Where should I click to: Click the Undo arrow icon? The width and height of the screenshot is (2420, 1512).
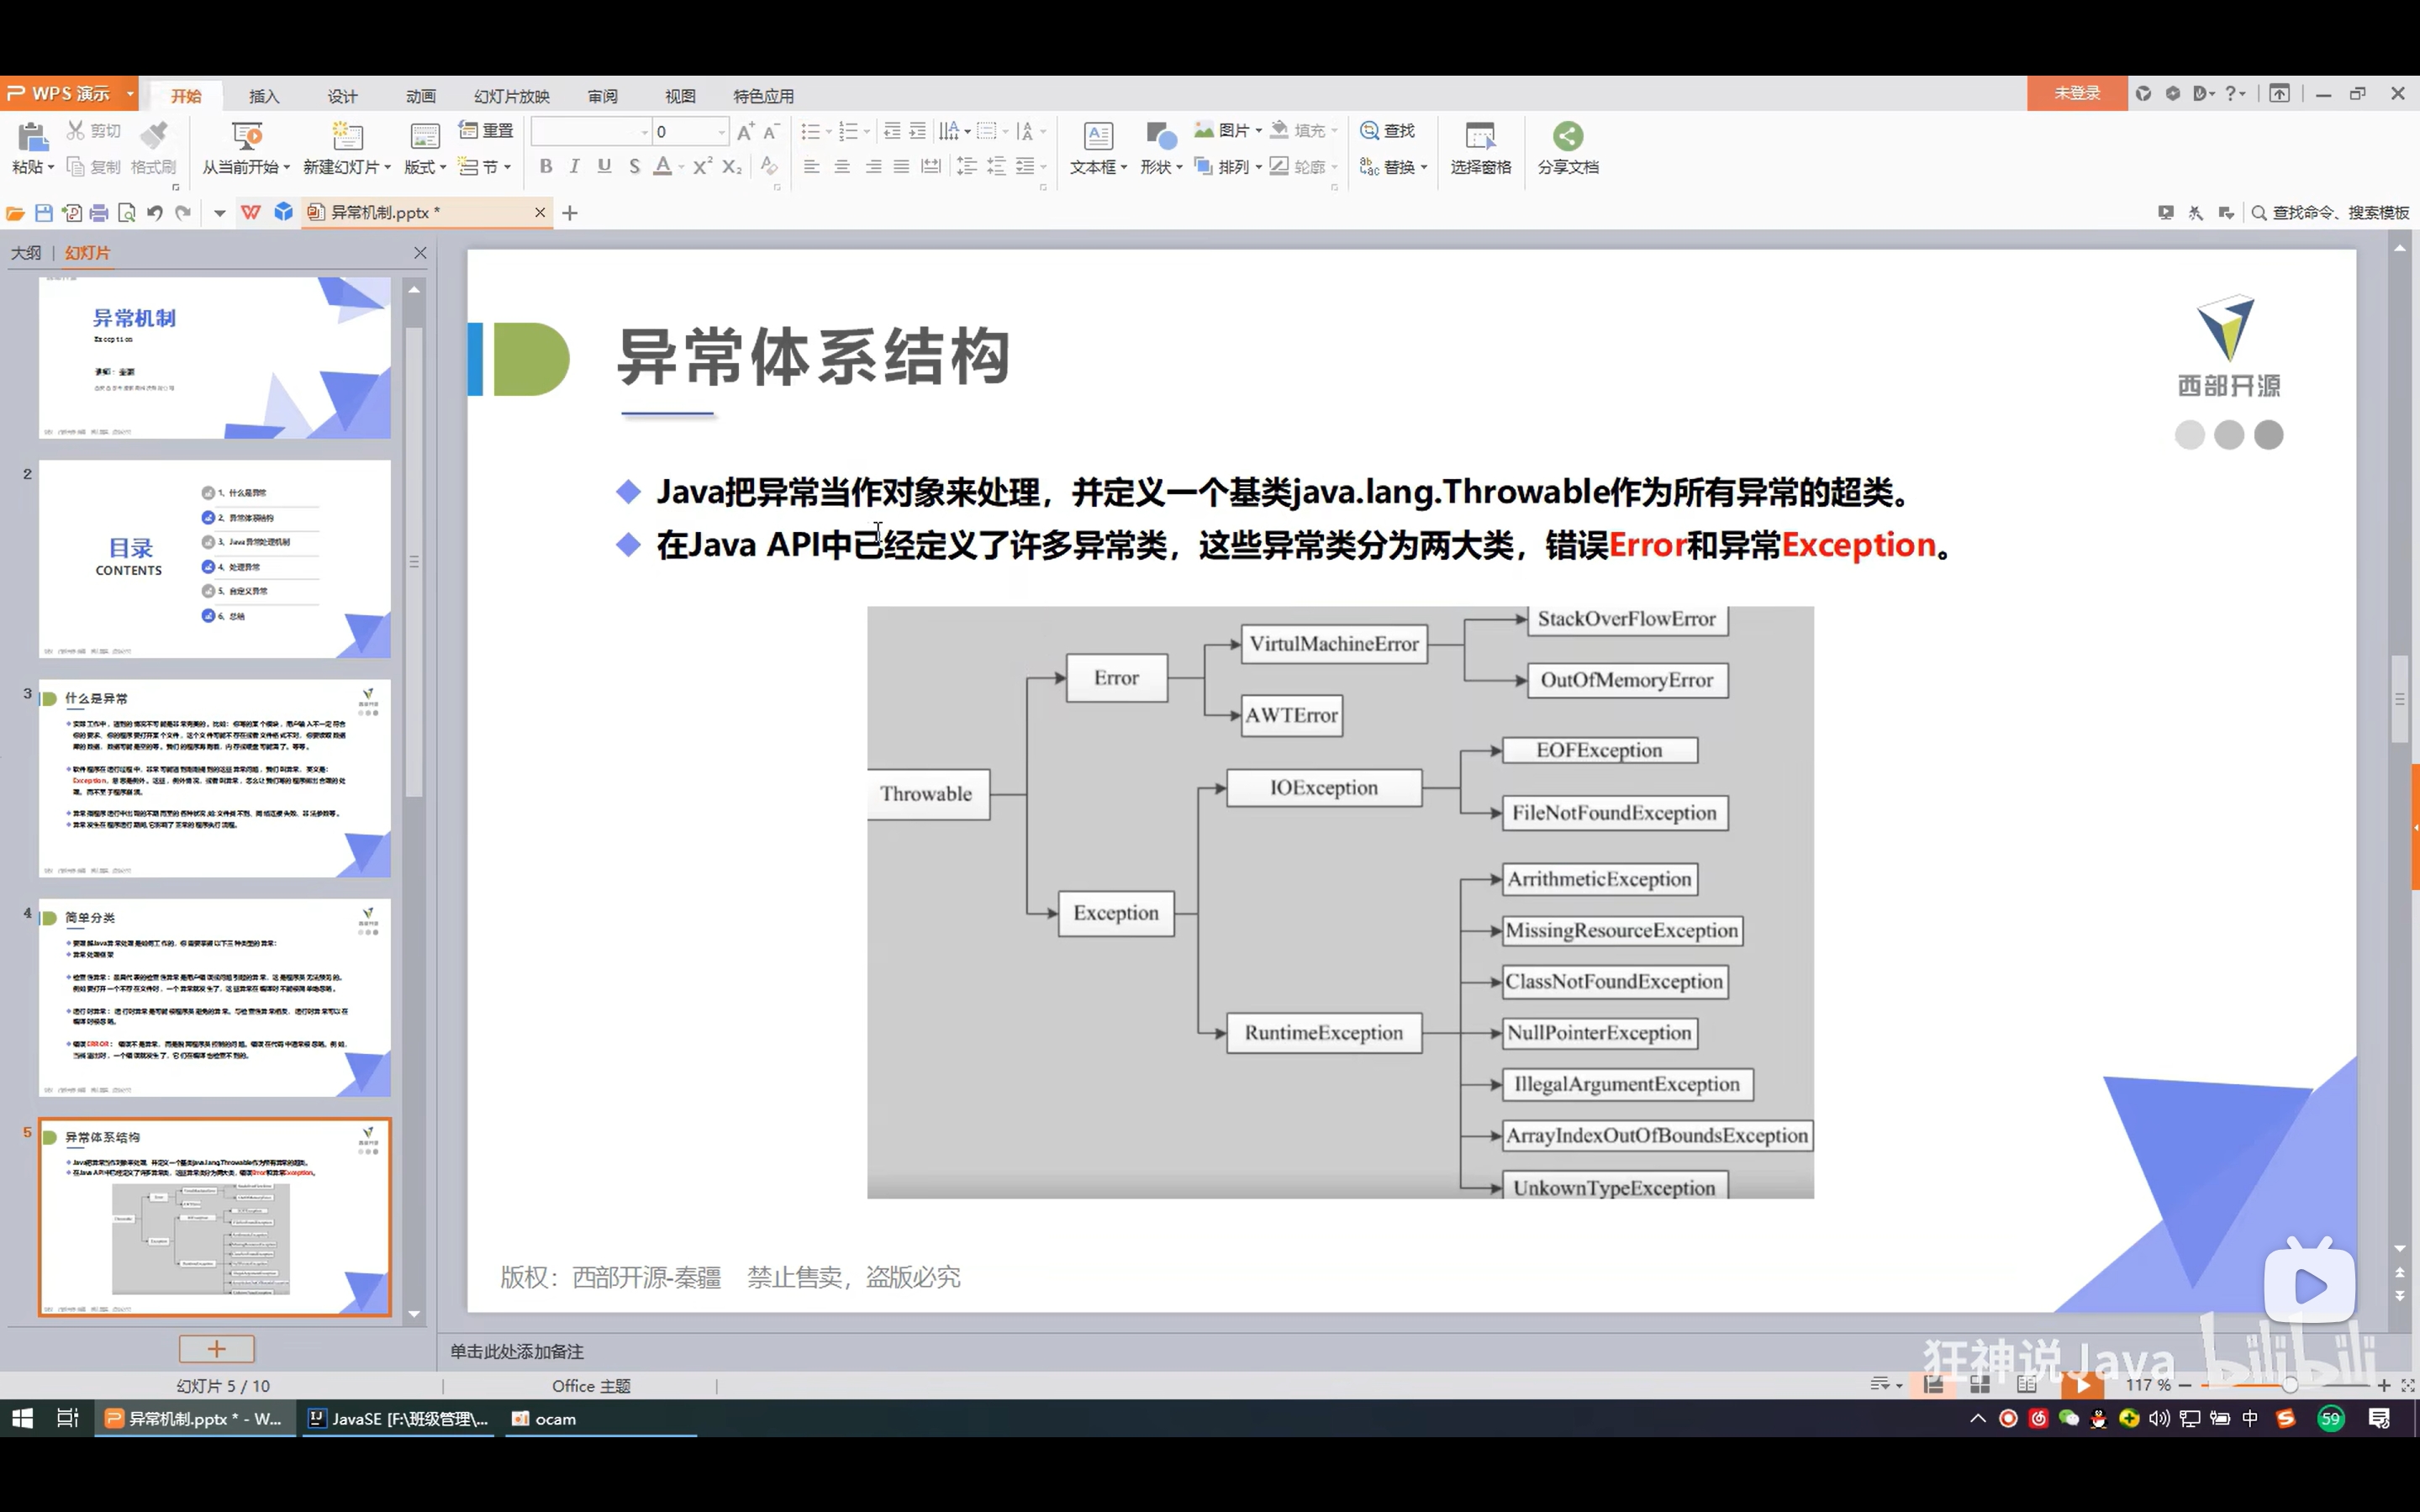pyautogui.click(x=154, y=213)
